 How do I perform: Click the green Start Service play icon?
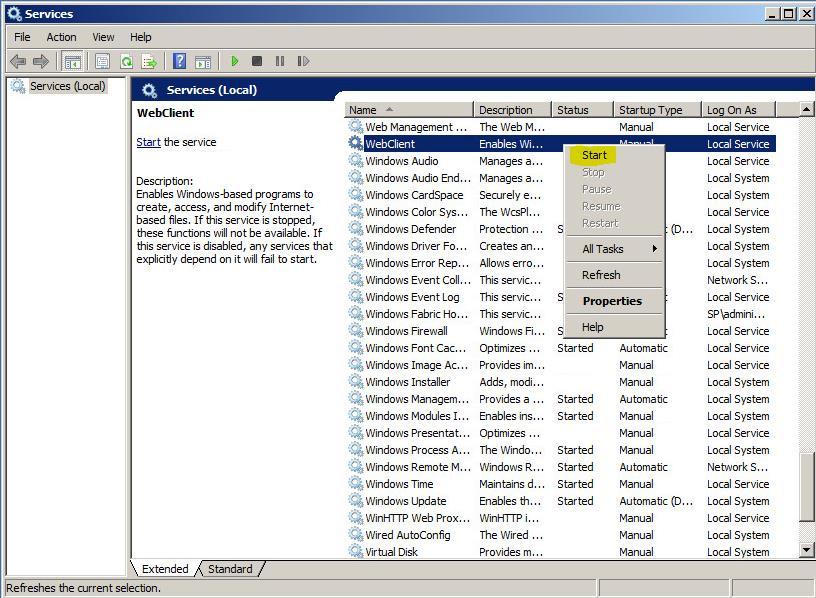235,61
